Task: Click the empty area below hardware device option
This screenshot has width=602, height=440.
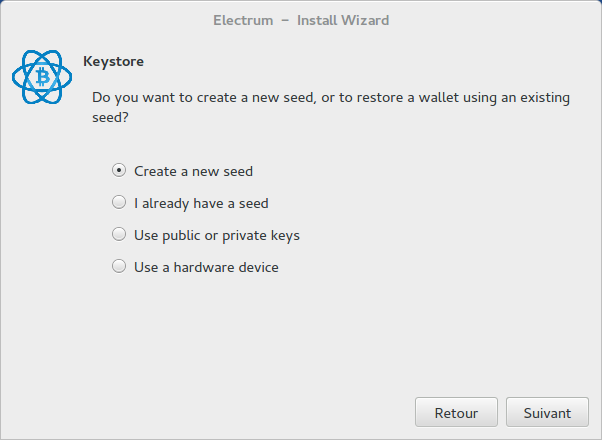Action: point(301,334)
